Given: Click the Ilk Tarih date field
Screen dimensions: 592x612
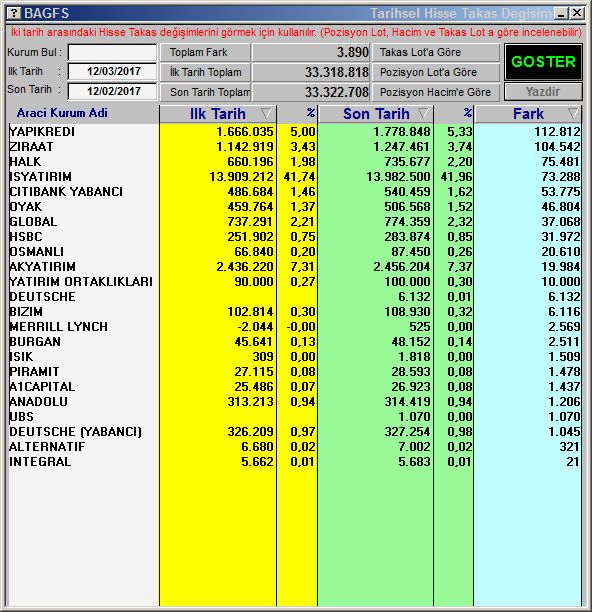Looking at the screenshot, I should [x=112, y=71].
